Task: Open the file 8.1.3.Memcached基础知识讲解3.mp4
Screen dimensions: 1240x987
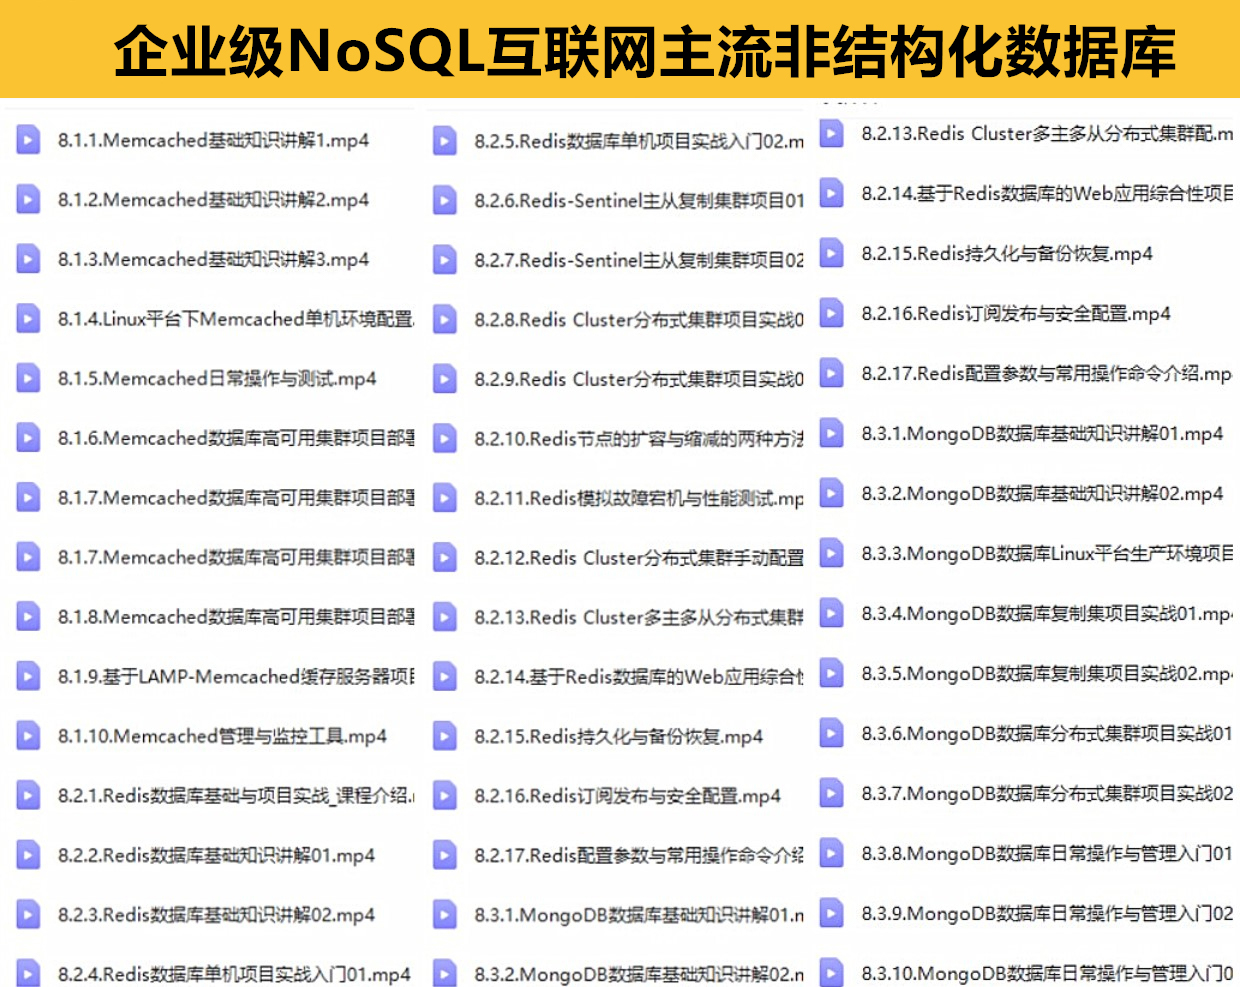Action: click(x=212, y=260)
